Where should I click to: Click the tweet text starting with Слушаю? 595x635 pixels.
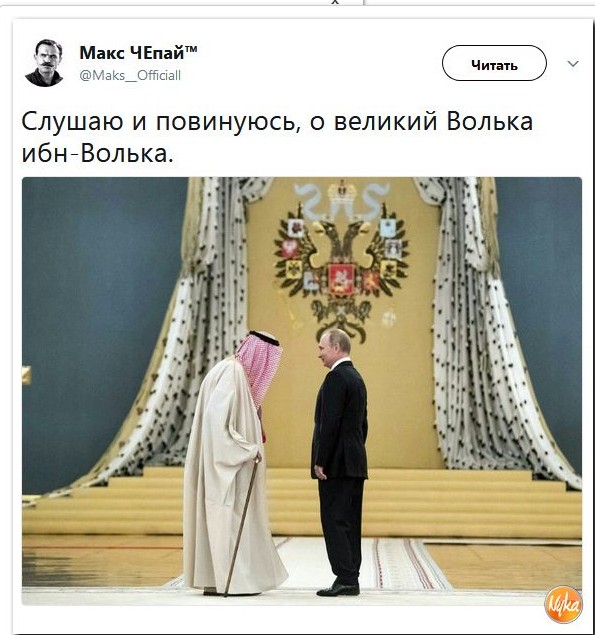point(277,138)
